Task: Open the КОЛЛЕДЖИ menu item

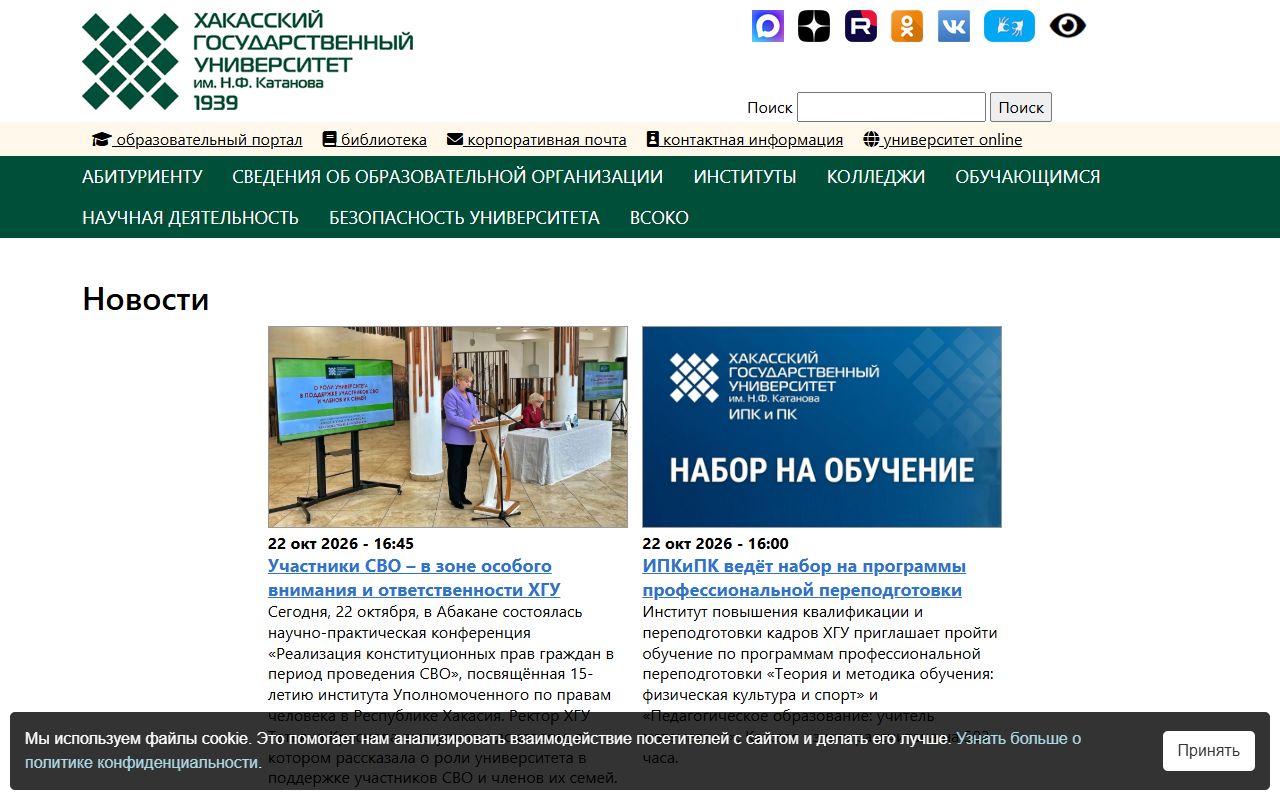Action: click(876, 177)
